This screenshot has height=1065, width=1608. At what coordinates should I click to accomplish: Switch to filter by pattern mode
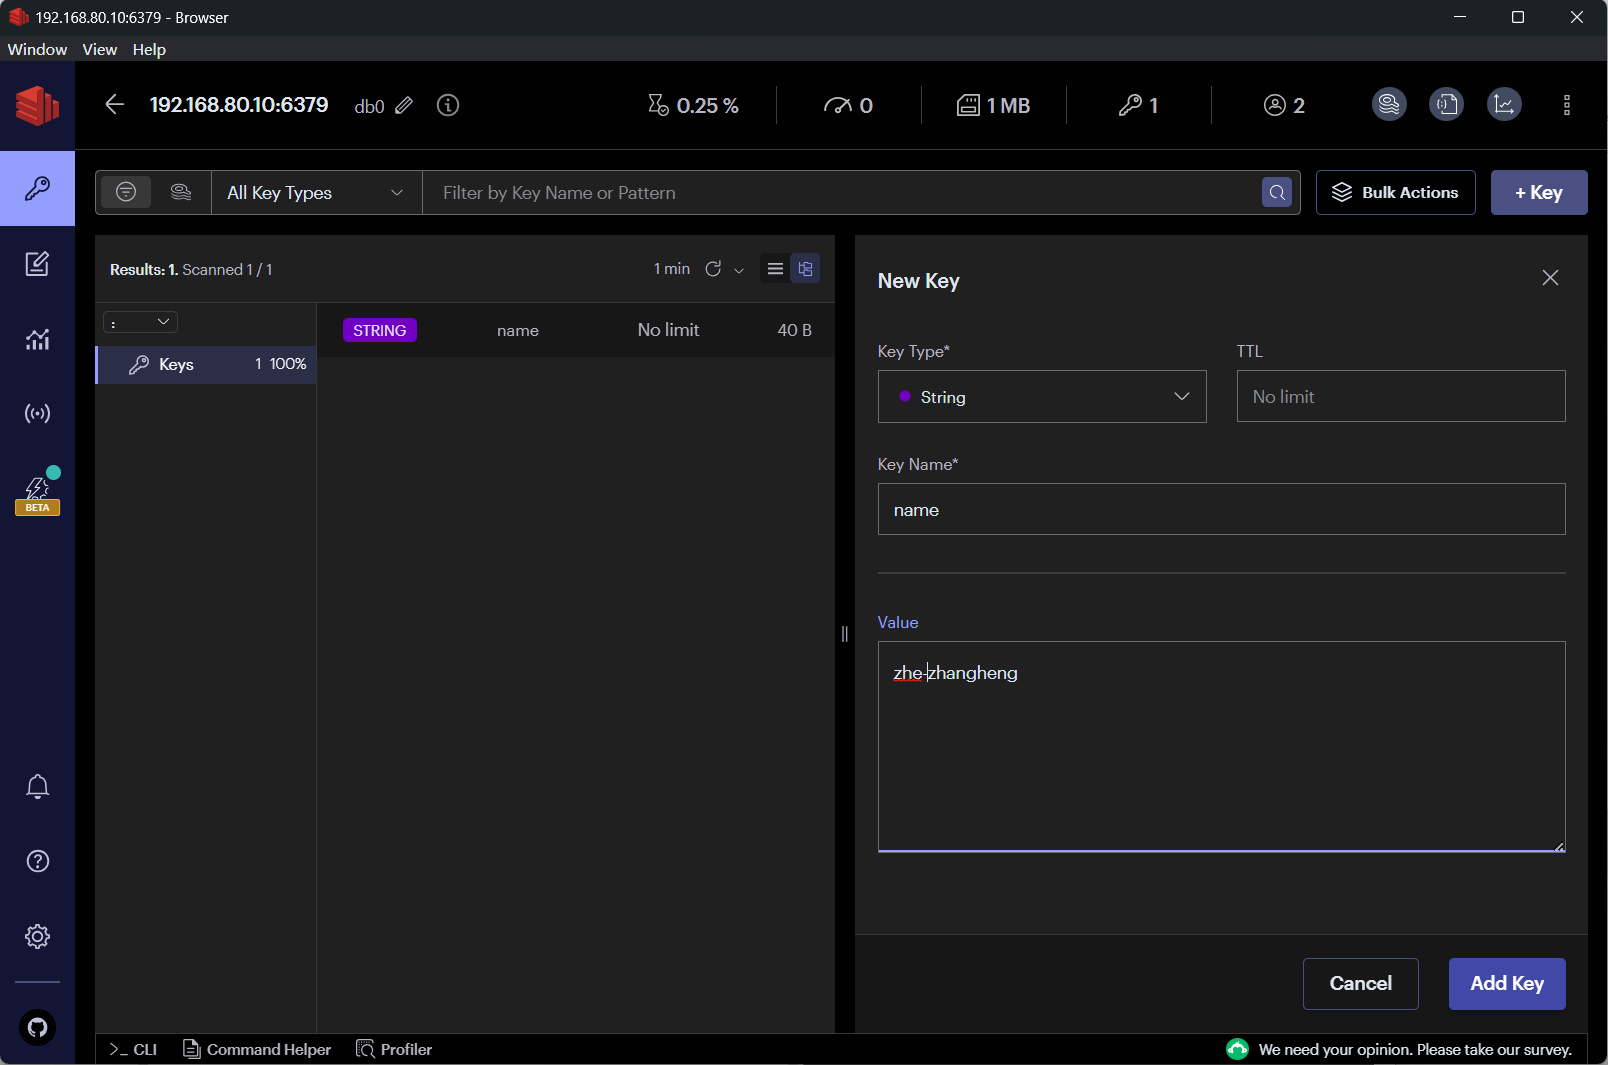pos(126,192)
